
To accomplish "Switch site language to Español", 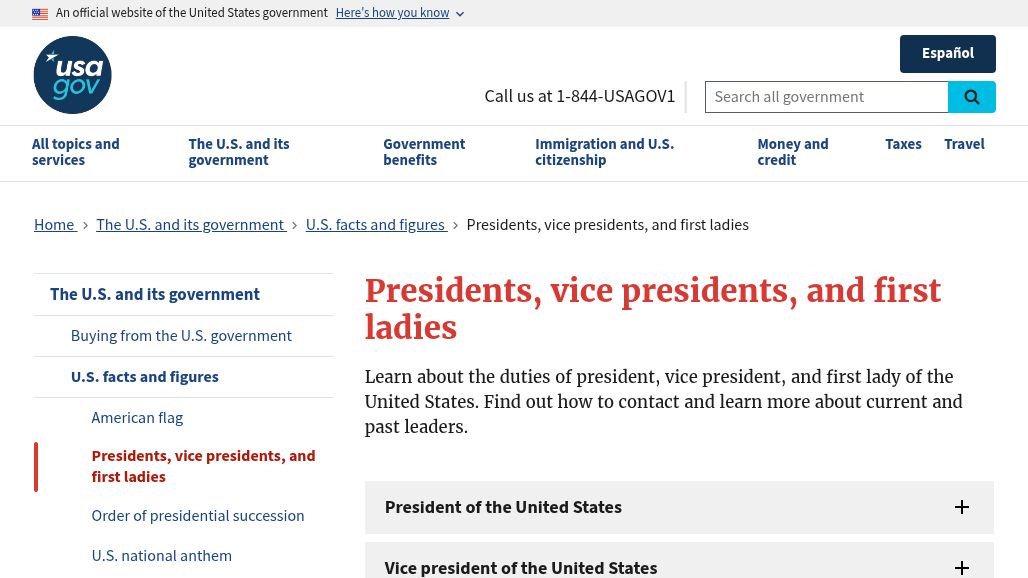I will 947,54.
